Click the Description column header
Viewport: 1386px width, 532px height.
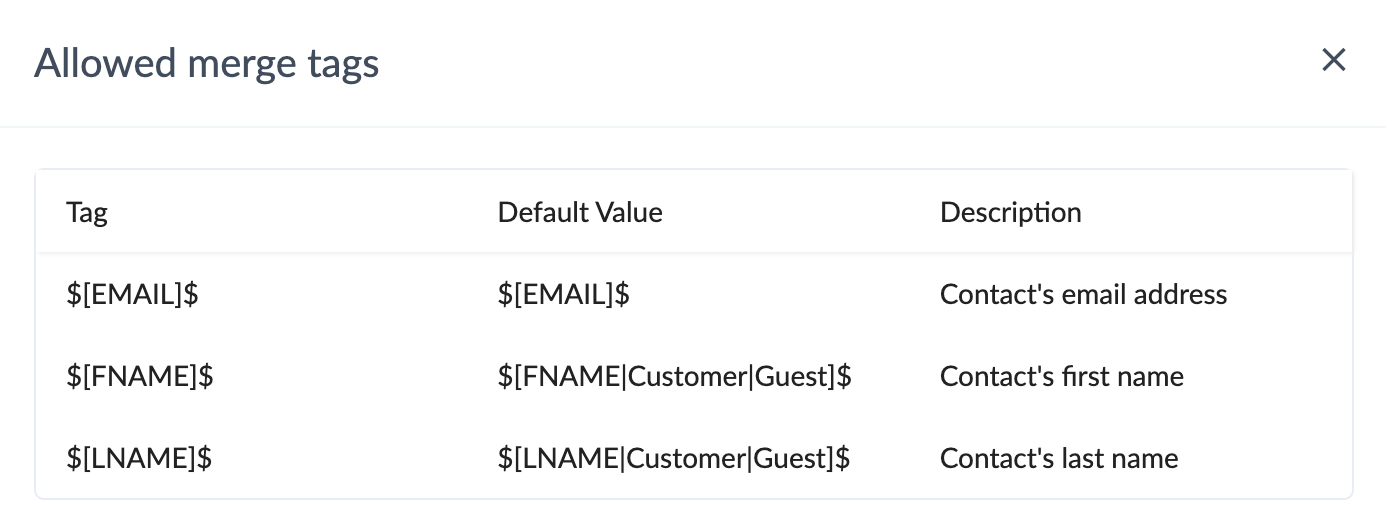(x=1010, y=212)
